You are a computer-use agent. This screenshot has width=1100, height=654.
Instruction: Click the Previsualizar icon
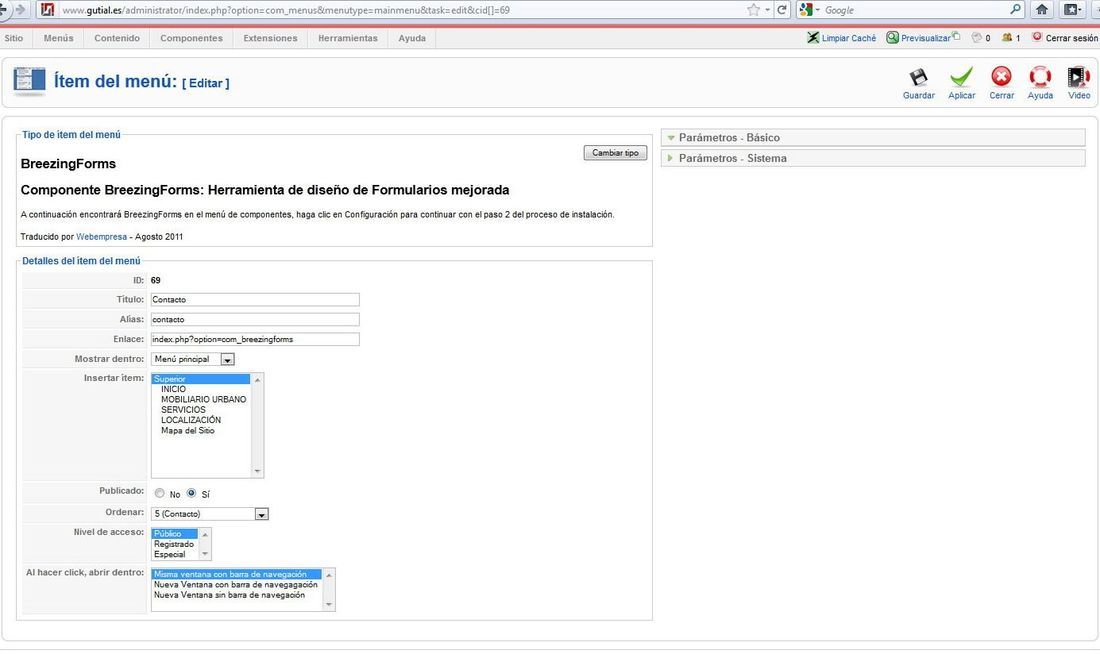point(892,38)
